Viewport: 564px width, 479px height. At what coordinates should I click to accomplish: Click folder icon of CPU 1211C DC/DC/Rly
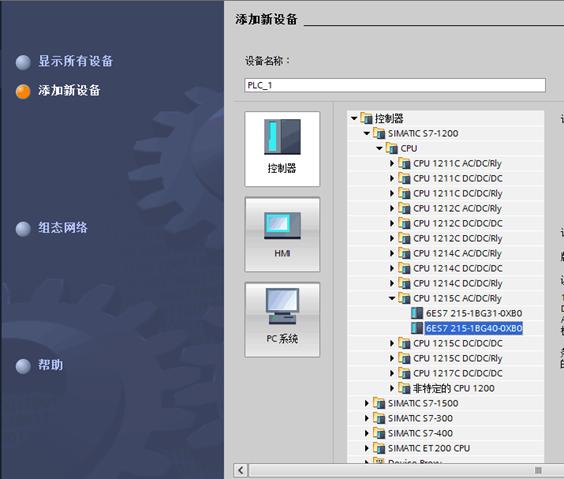pos(404,193)
